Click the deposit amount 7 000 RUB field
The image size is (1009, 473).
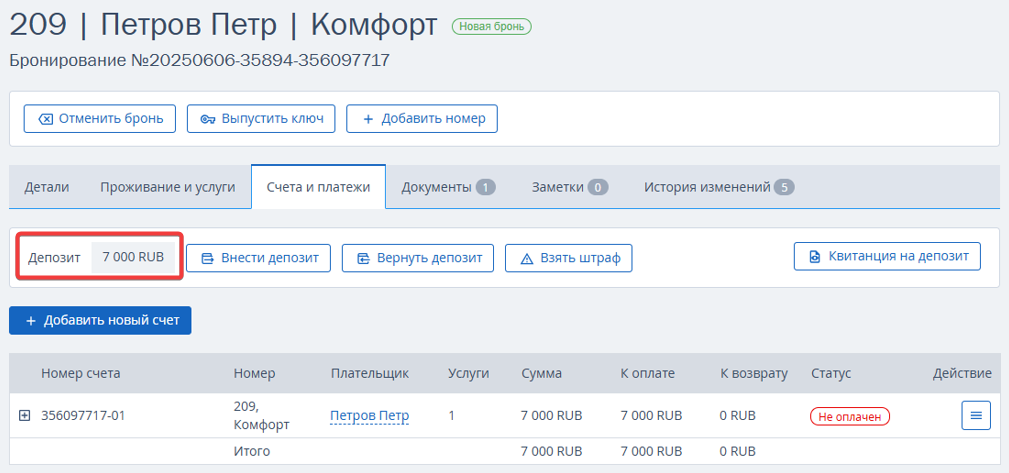pyautogui.click(x=133, y=257)
